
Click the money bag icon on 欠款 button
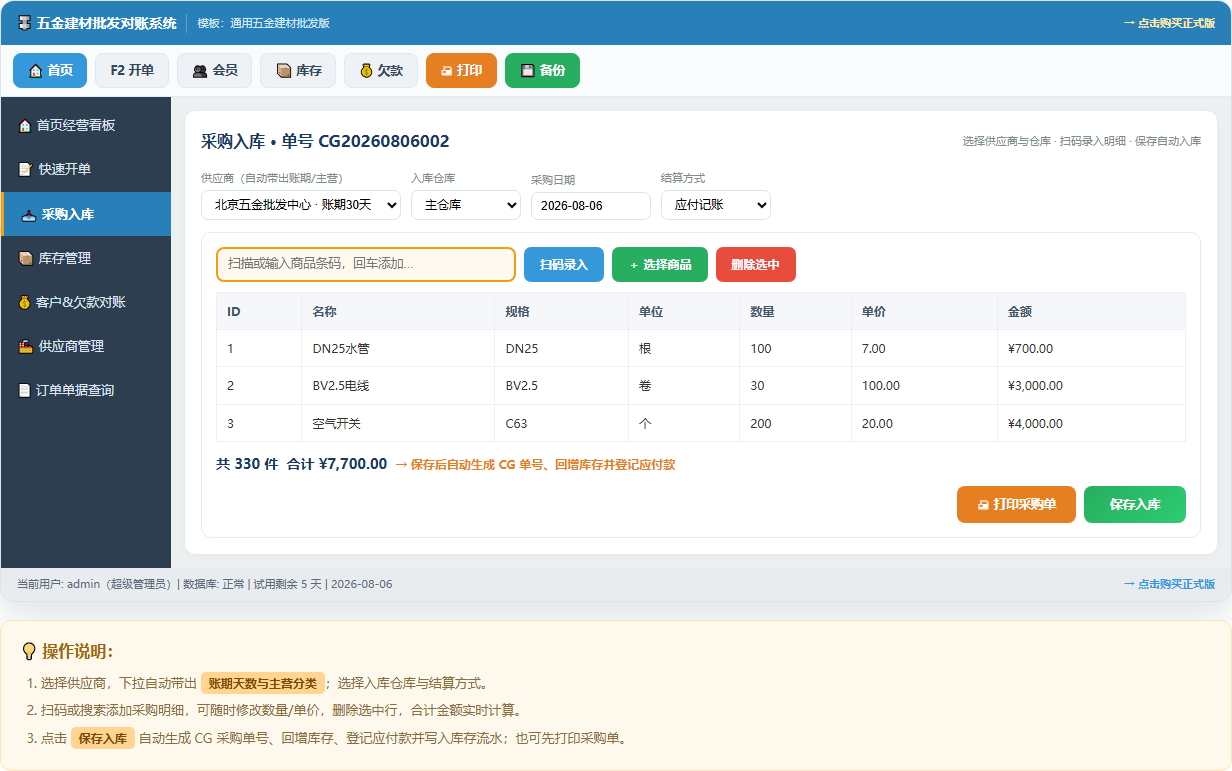(366, 71)
